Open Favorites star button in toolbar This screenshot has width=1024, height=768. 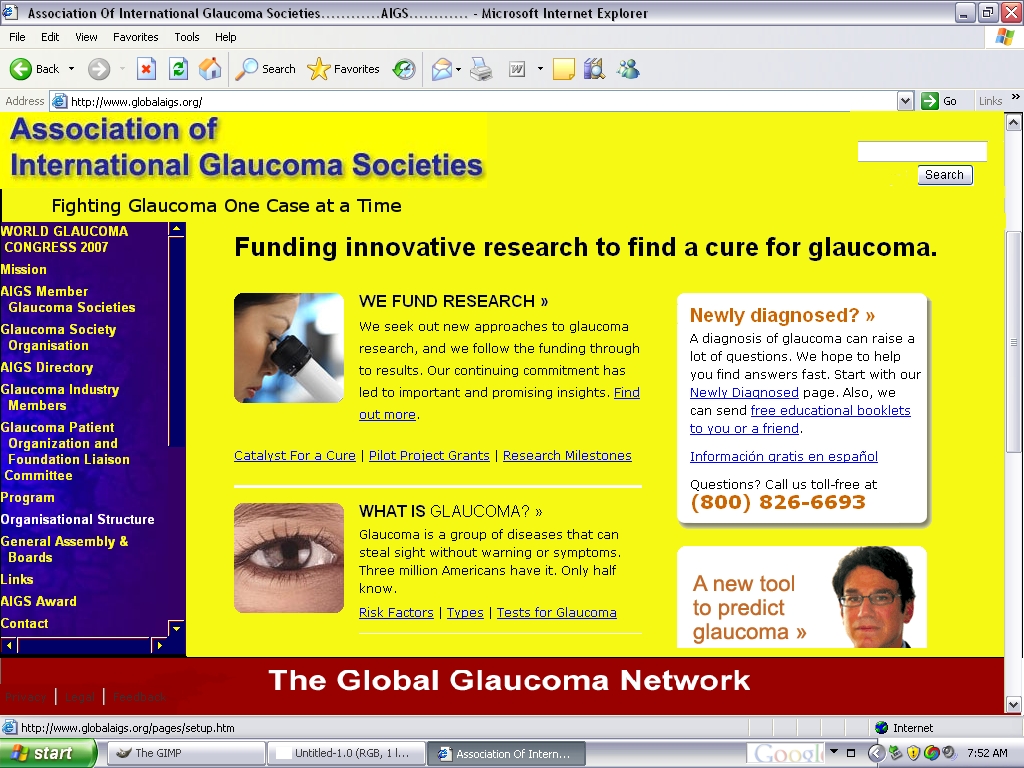tap(344, 69)
